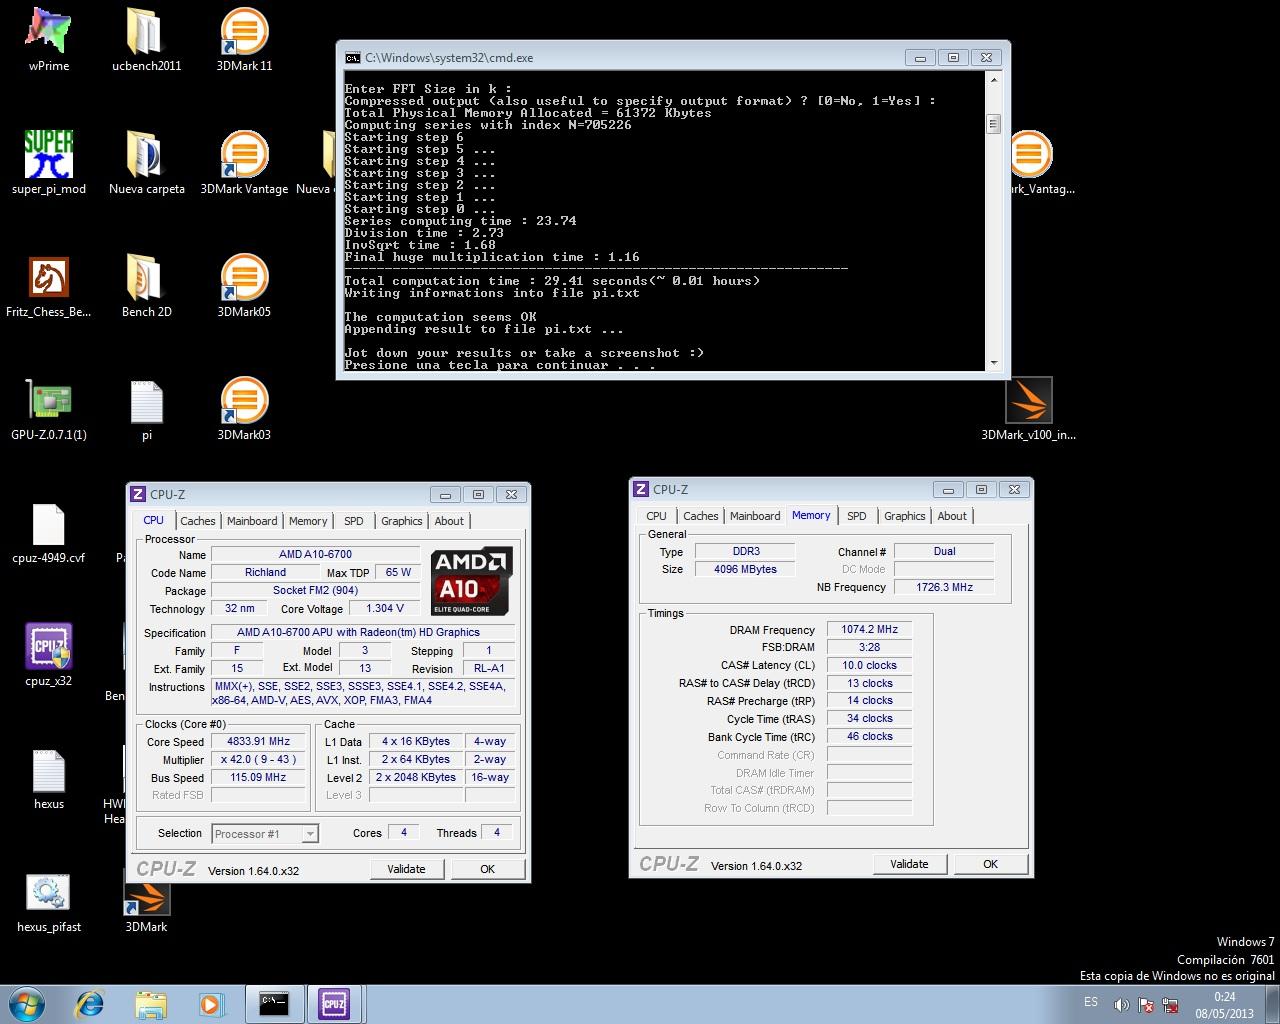The height and width of the screenshot is (1024, 1280).
Task: Open the cpuz_x32 desktop icon
Action: (x=48, y=655)
